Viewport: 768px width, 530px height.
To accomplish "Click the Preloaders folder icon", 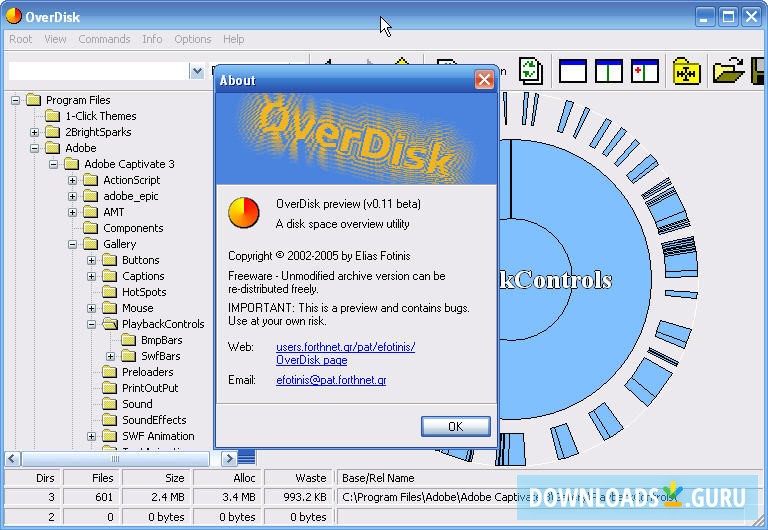I will click(110, 372).
